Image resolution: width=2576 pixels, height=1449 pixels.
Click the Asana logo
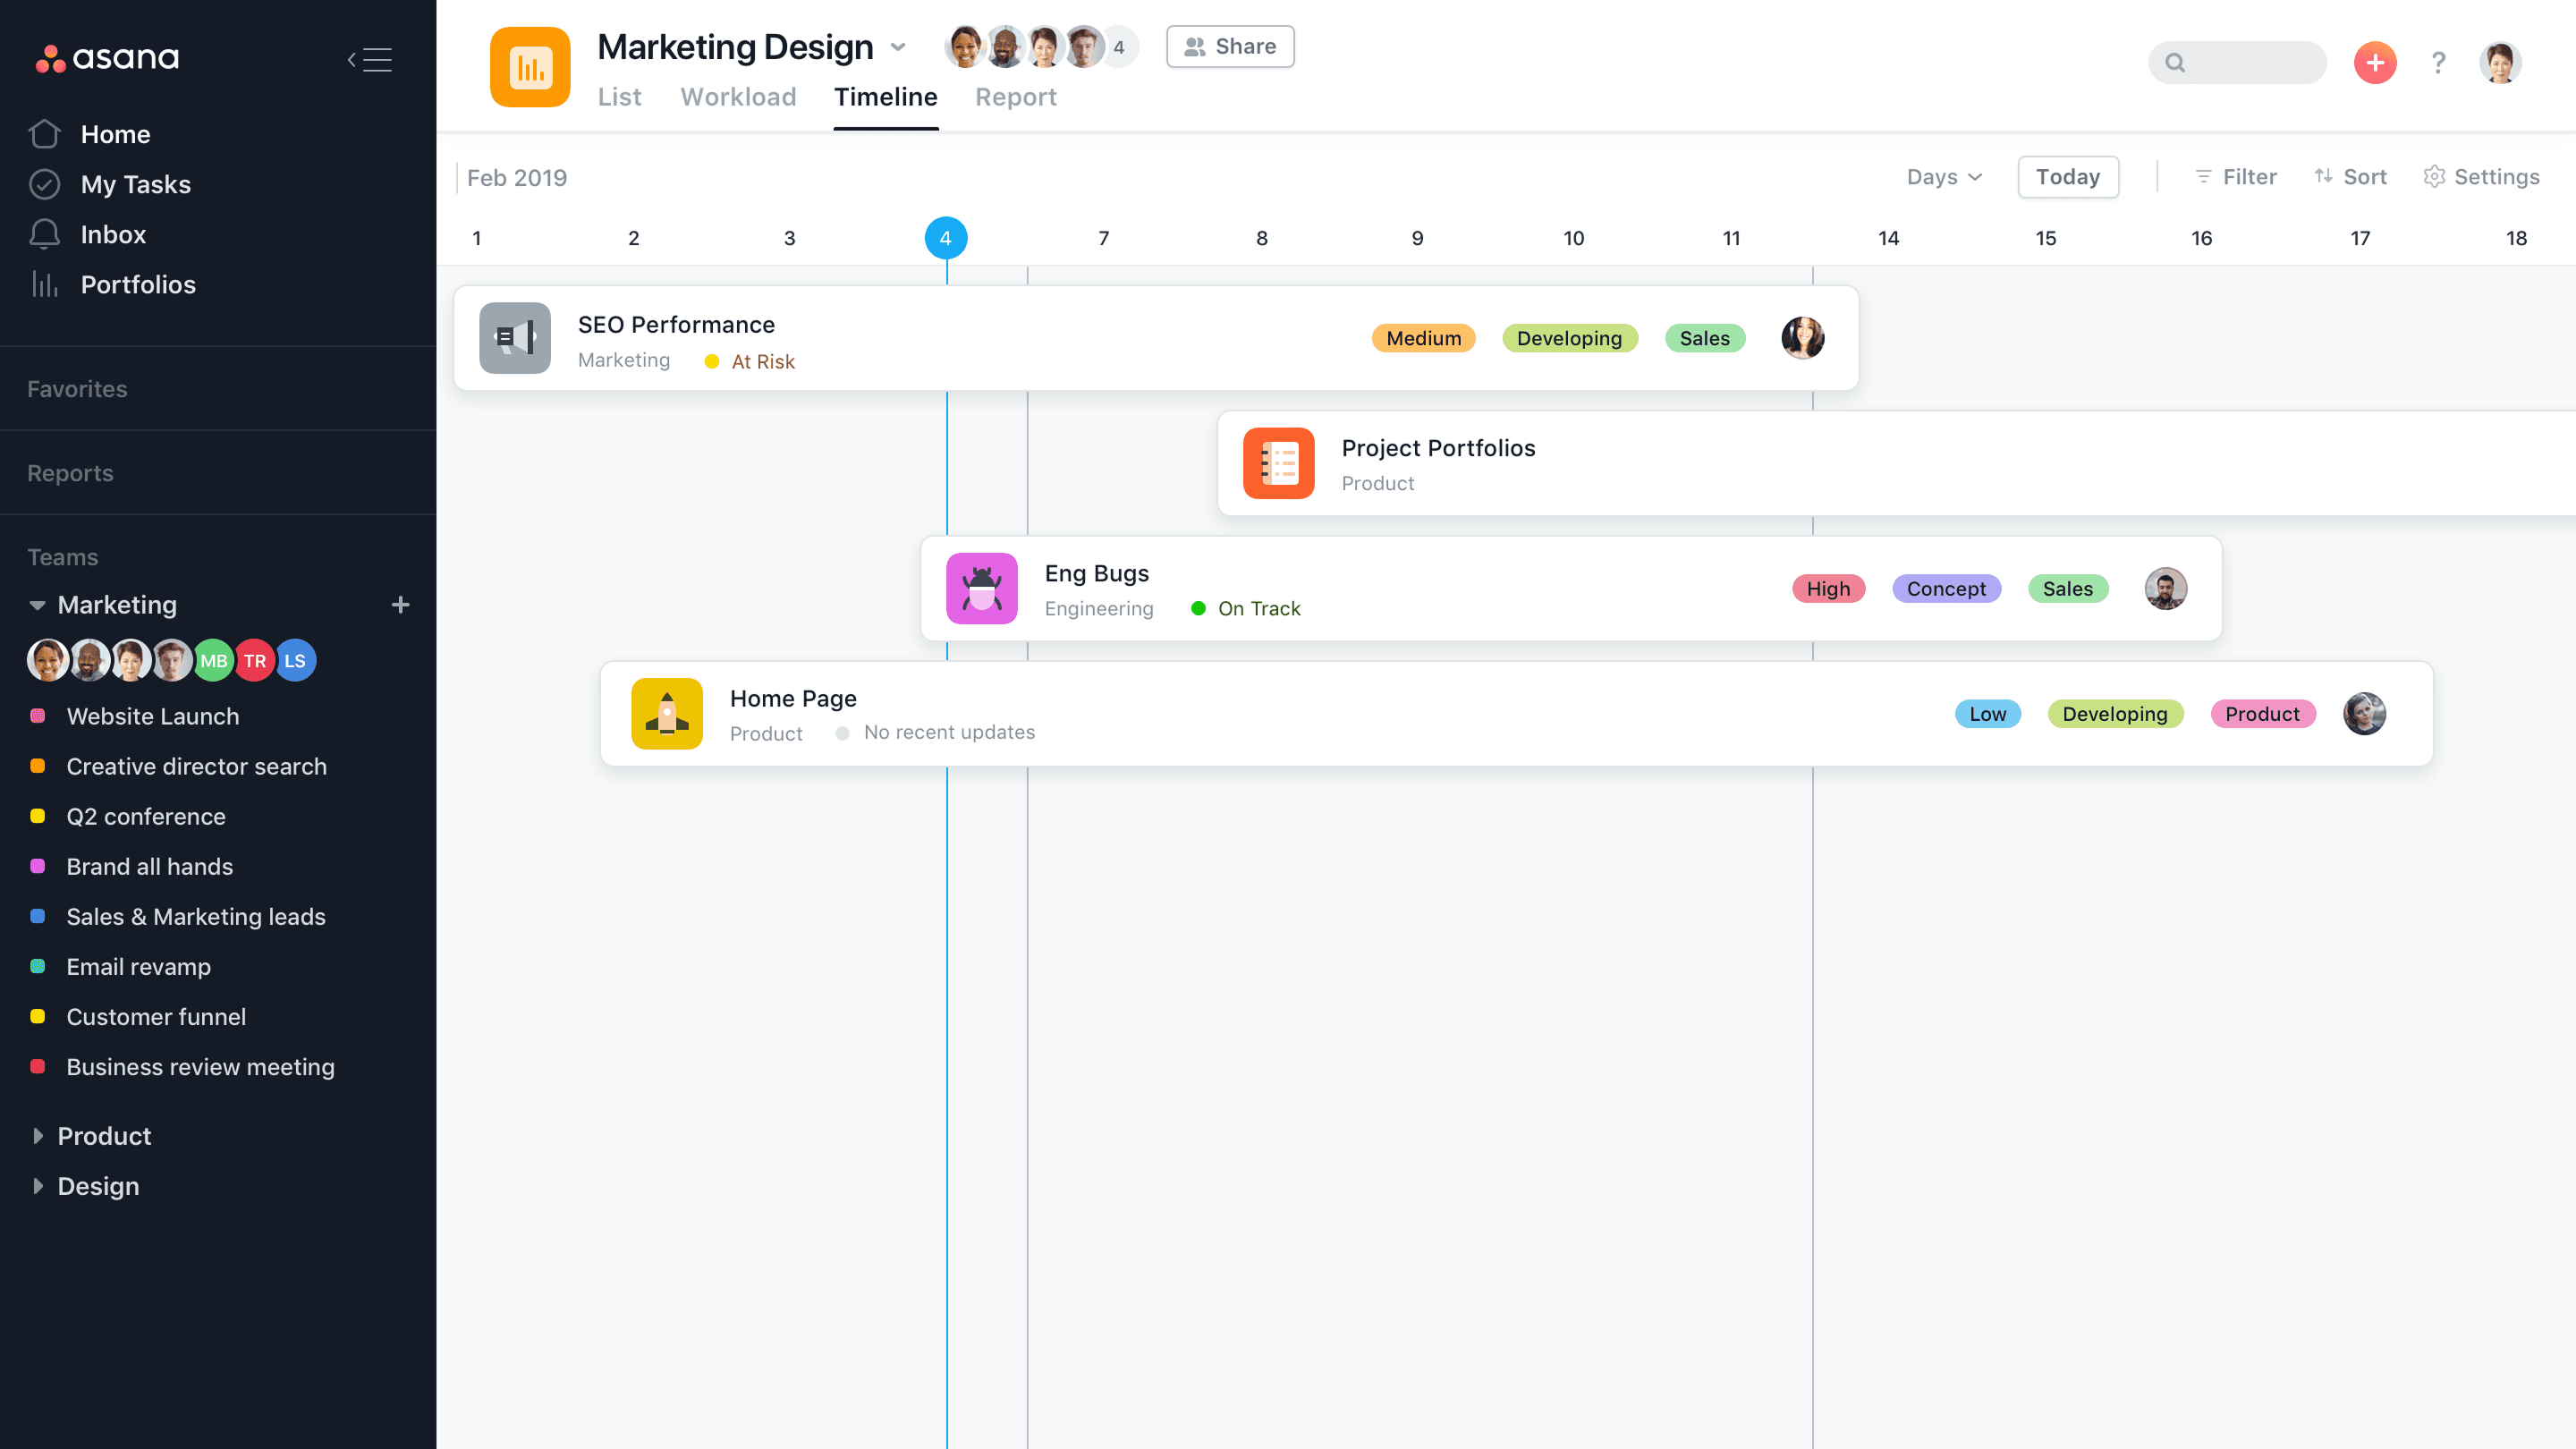point(107,58)
